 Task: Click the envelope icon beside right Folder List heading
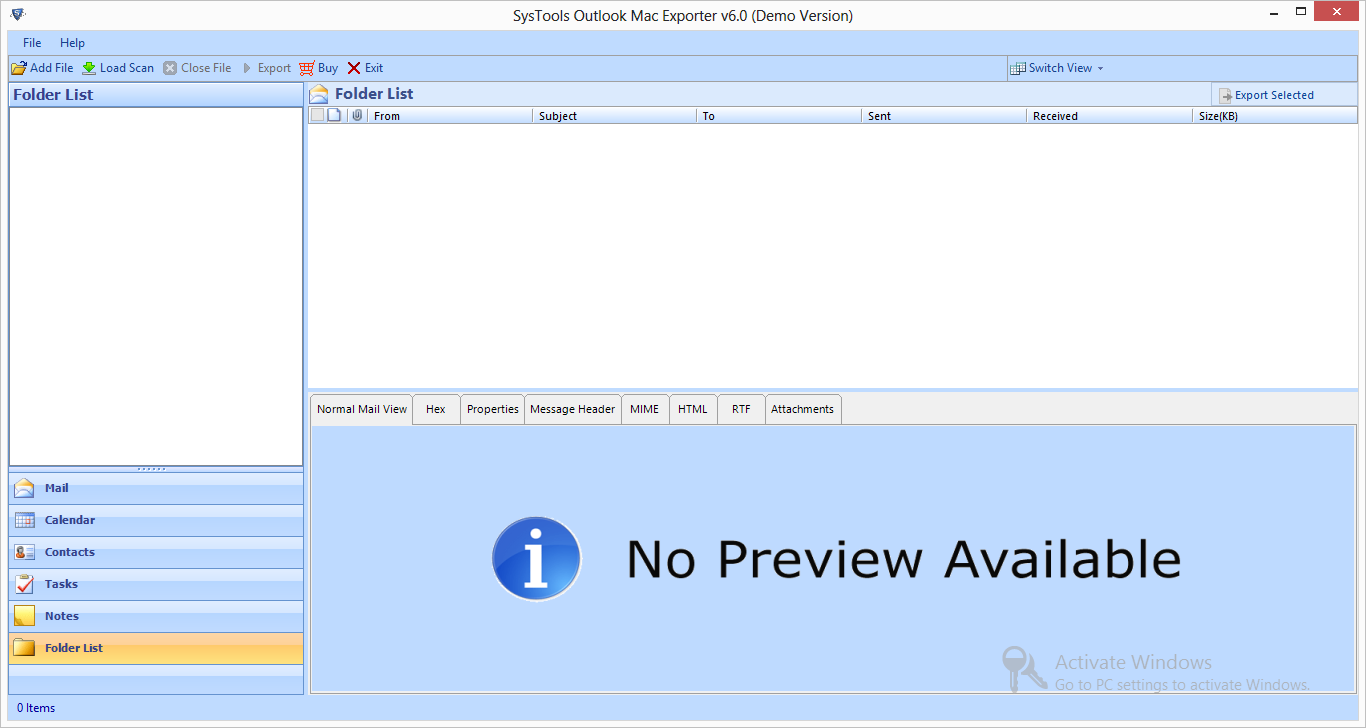point(319,94)
